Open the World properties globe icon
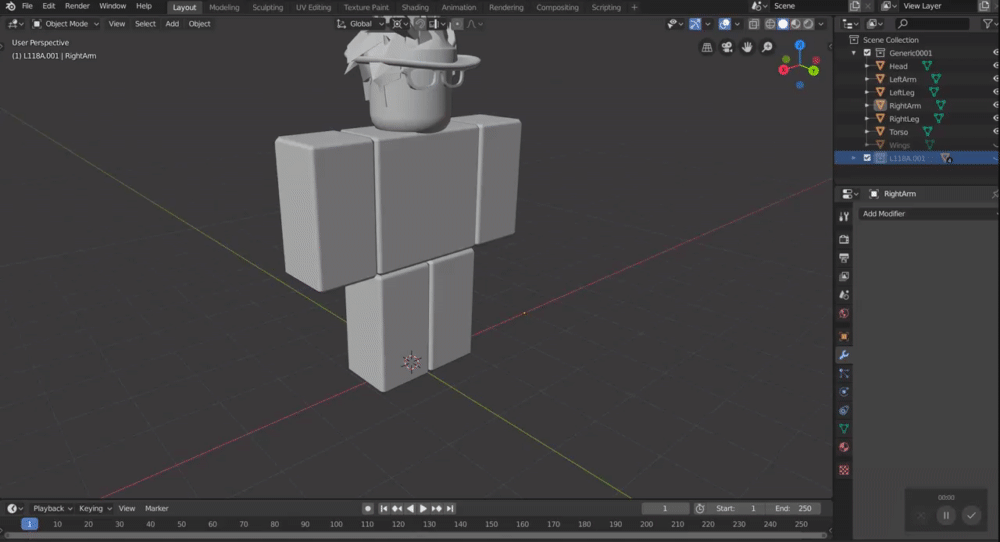The image size is (1000, 542). click(x=844, y=313)
